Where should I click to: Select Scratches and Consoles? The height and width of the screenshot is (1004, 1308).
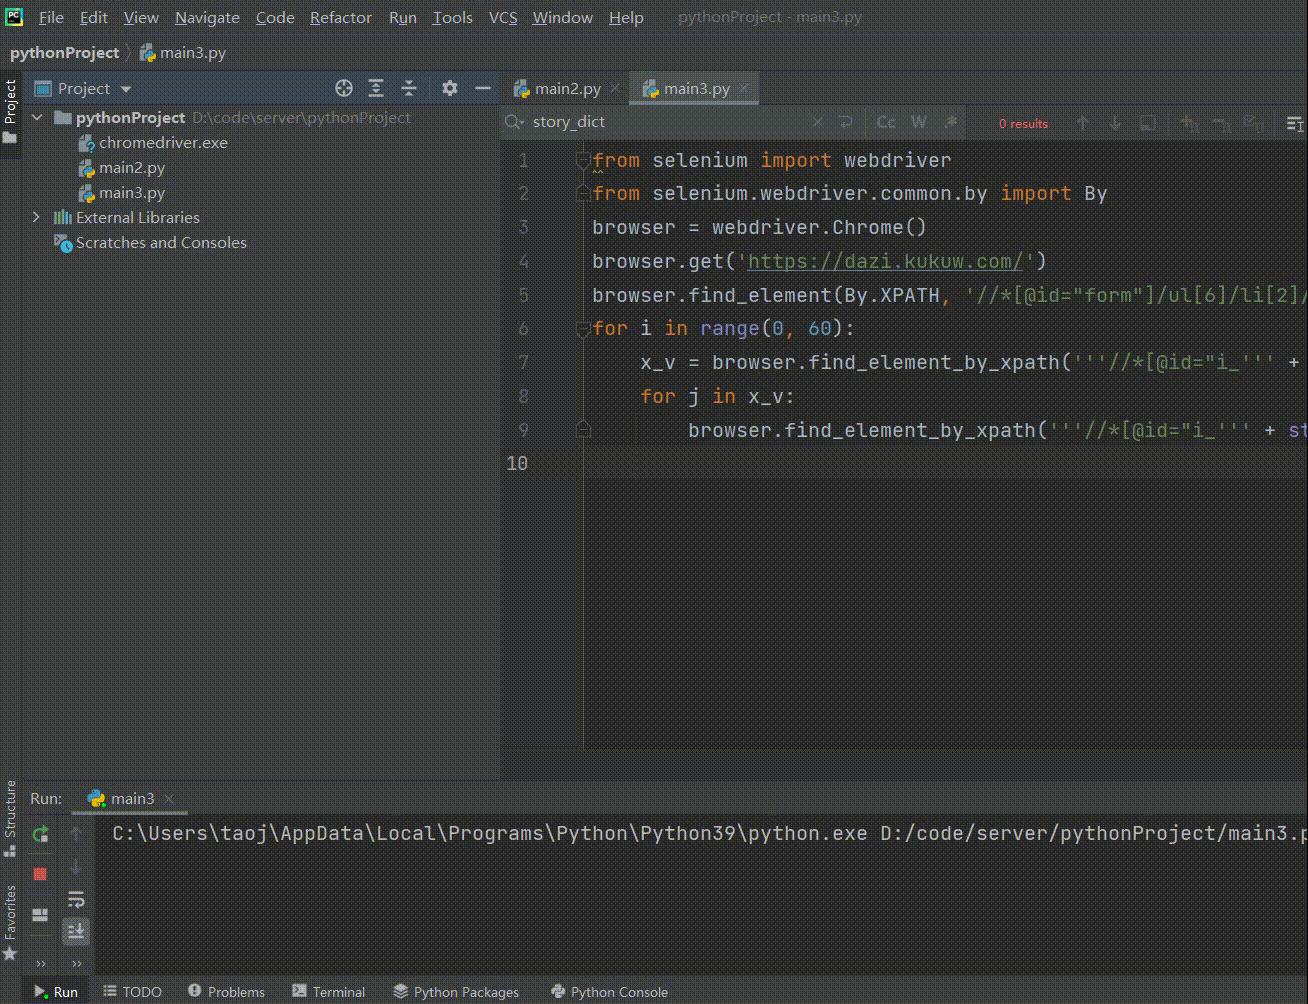pyautogui.click(x=161, y=242)
